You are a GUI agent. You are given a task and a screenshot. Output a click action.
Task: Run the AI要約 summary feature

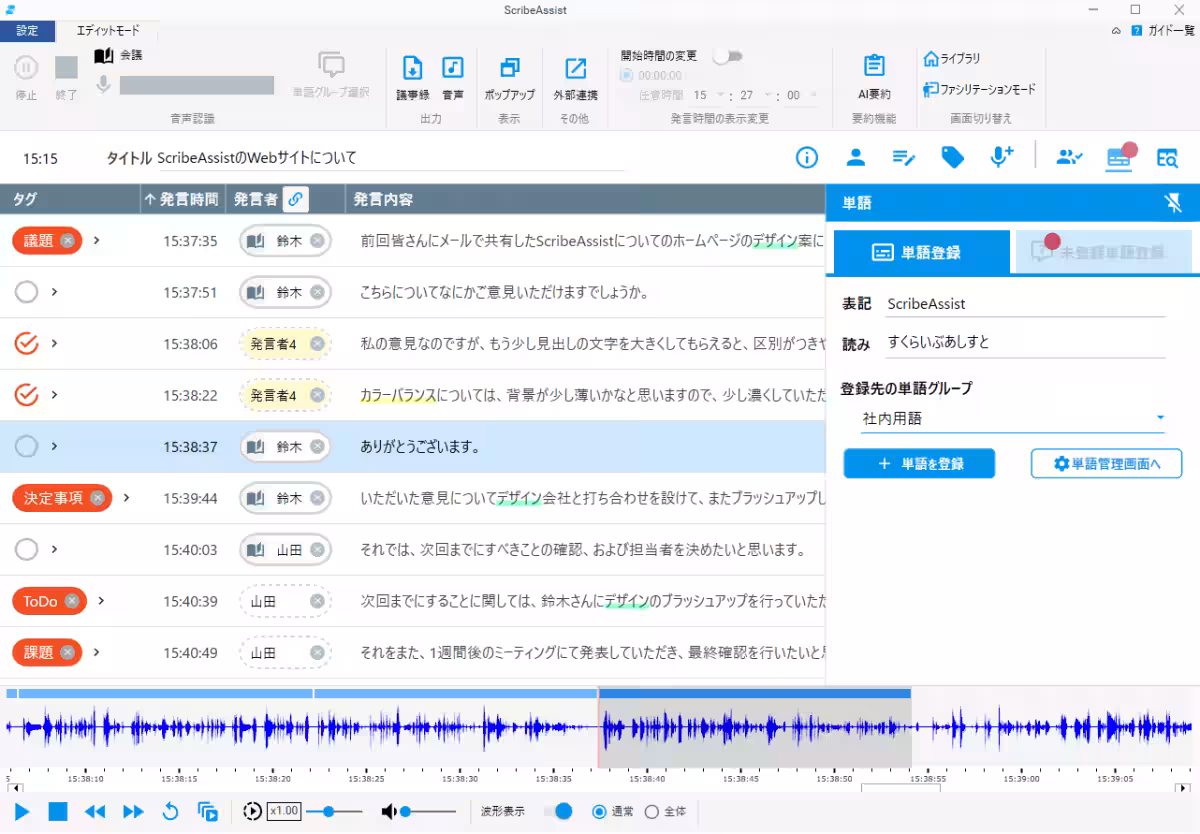click(873, 72)
